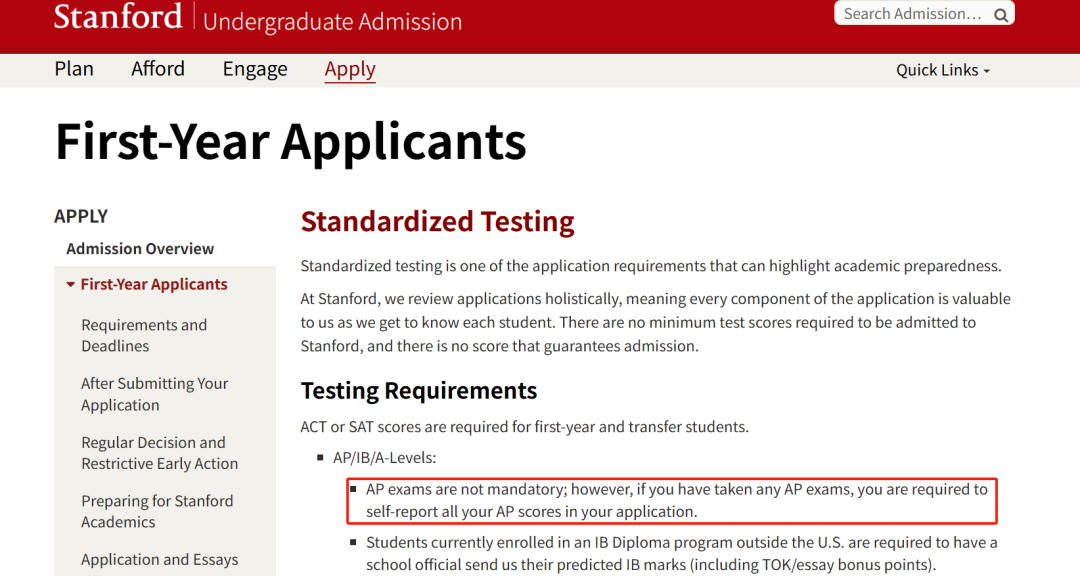
Task: Open Admission Overview in sidebar
Action: 140,249
